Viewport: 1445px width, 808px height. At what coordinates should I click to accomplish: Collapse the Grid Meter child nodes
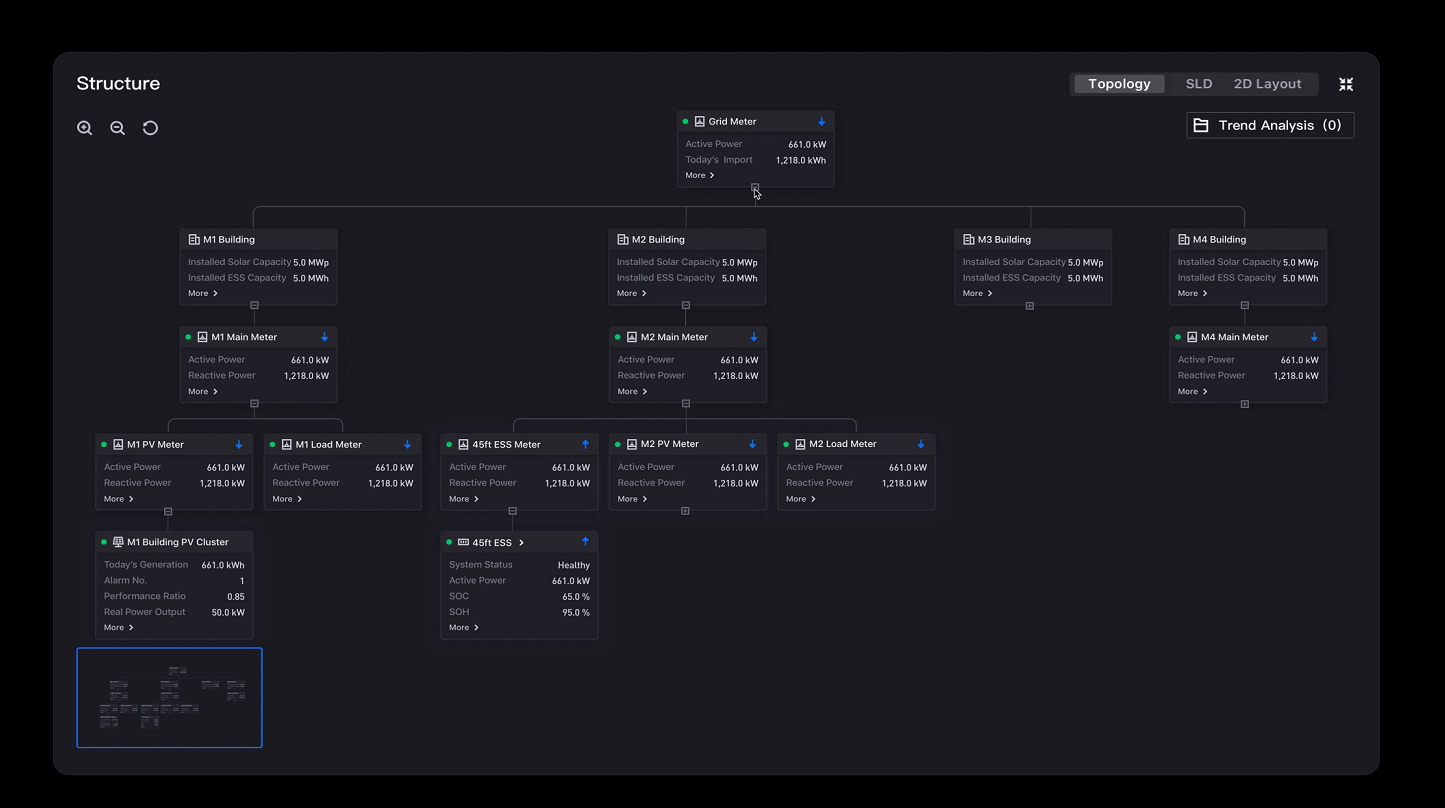755,188
